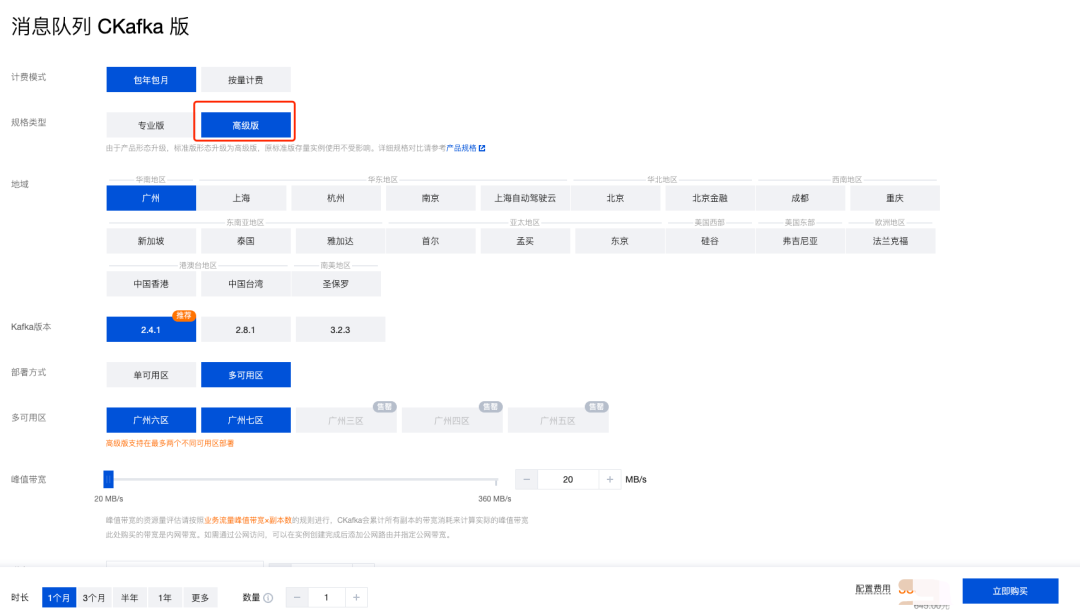Increase quantity with plus button
This screenshot has width=1080, height=615.
[356, 598]
